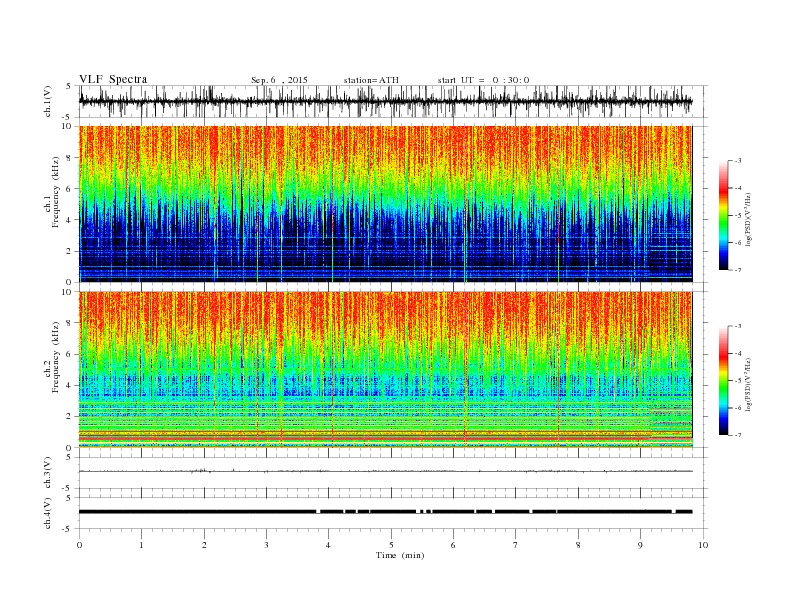Click the "8" kHz tick of ch.1 spectrogram
The width and height of the screenshot is (792, 612).
tap(70, 158)
